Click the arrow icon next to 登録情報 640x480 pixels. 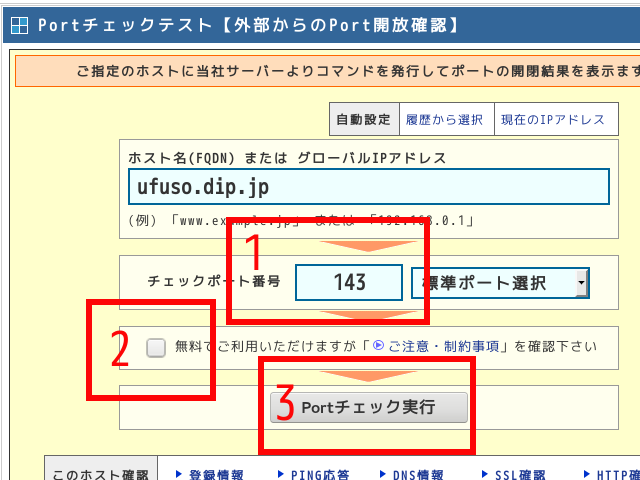tap(178, 474)
